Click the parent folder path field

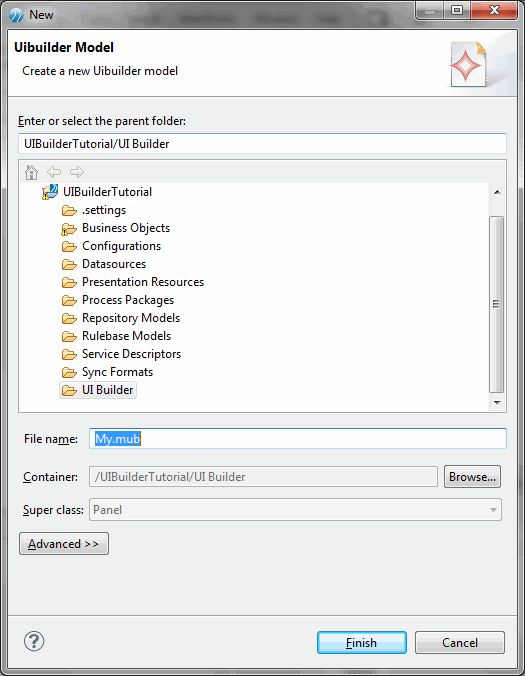click(262, 144)
